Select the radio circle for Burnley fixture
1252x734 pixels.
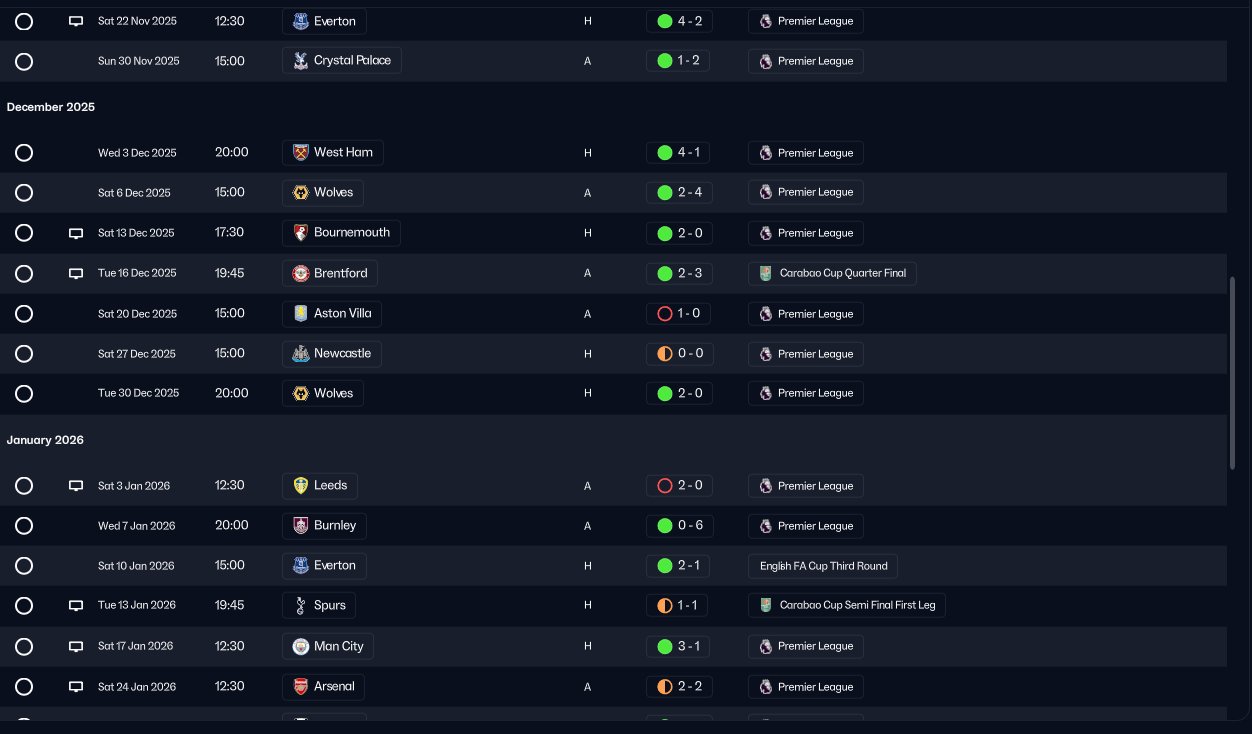pyautogui.click(x=24, y=526)
